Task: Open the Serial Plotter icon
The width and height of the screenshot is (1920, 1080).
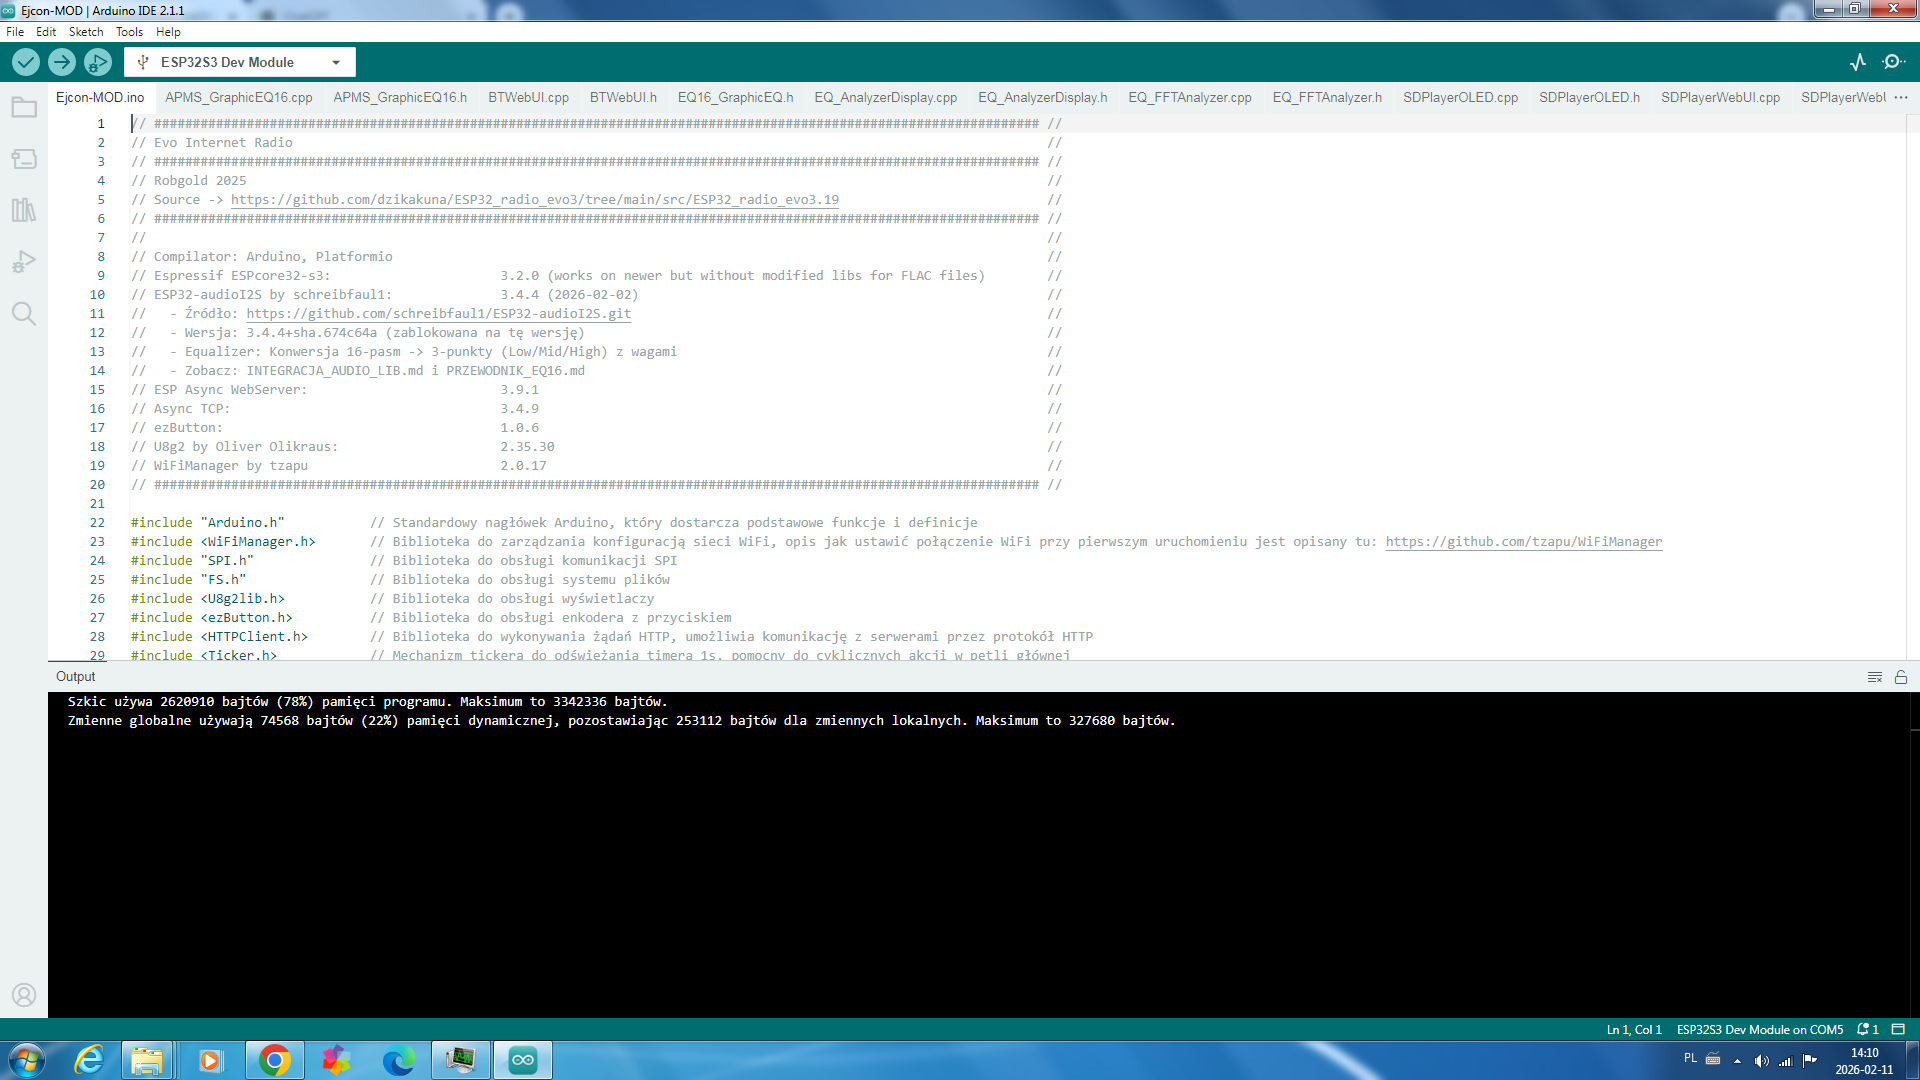Action: 1858,62
